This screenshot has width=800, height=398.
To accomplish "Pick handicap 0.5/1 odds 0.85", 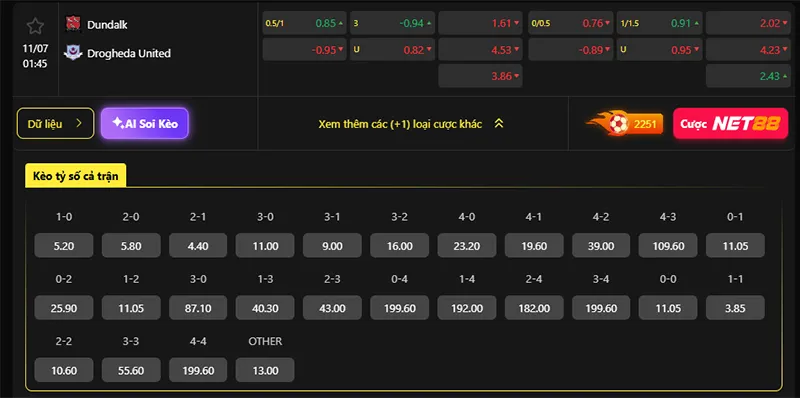I will point(305,23).
